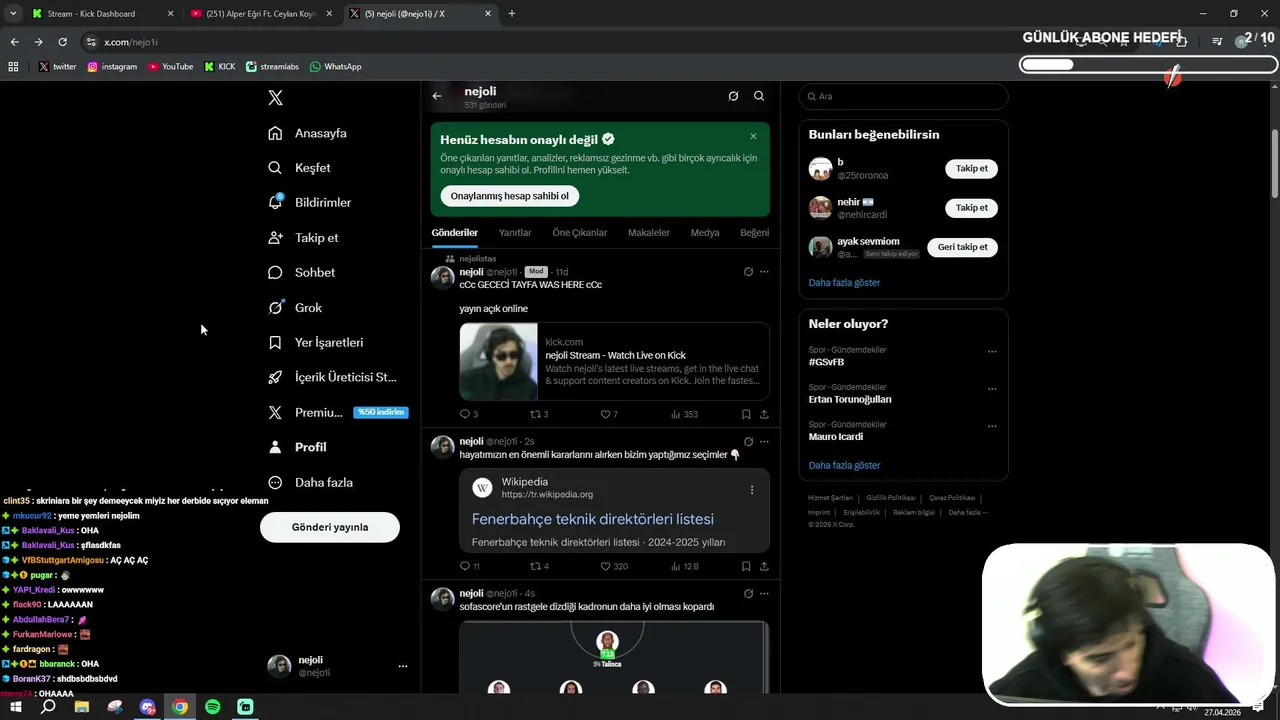Click Onaylanmış hesap sahibi ol button
The image size is (1280, 720).
click(x=510, y=196)
